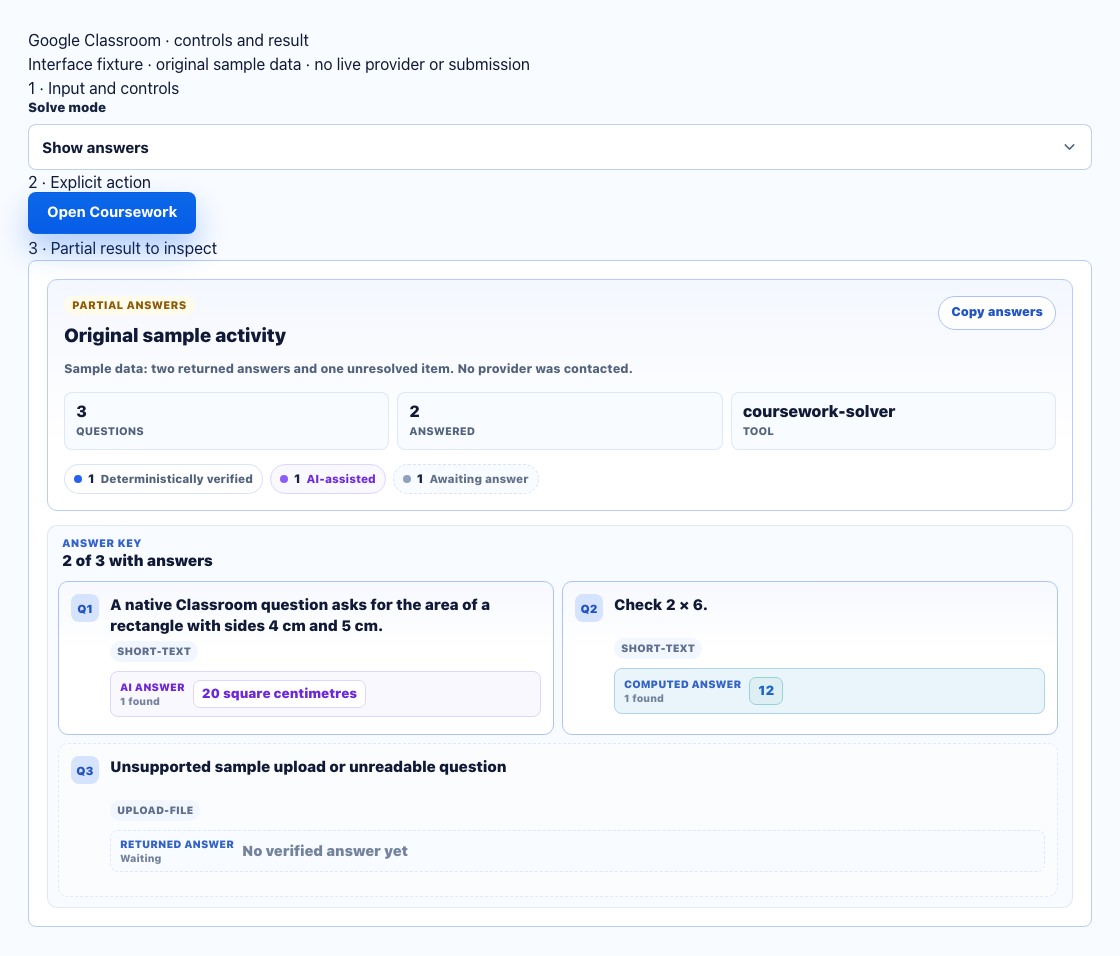Select the Q3 badge
Viewport: 1120px width, 956px height.
click(85, 771)
